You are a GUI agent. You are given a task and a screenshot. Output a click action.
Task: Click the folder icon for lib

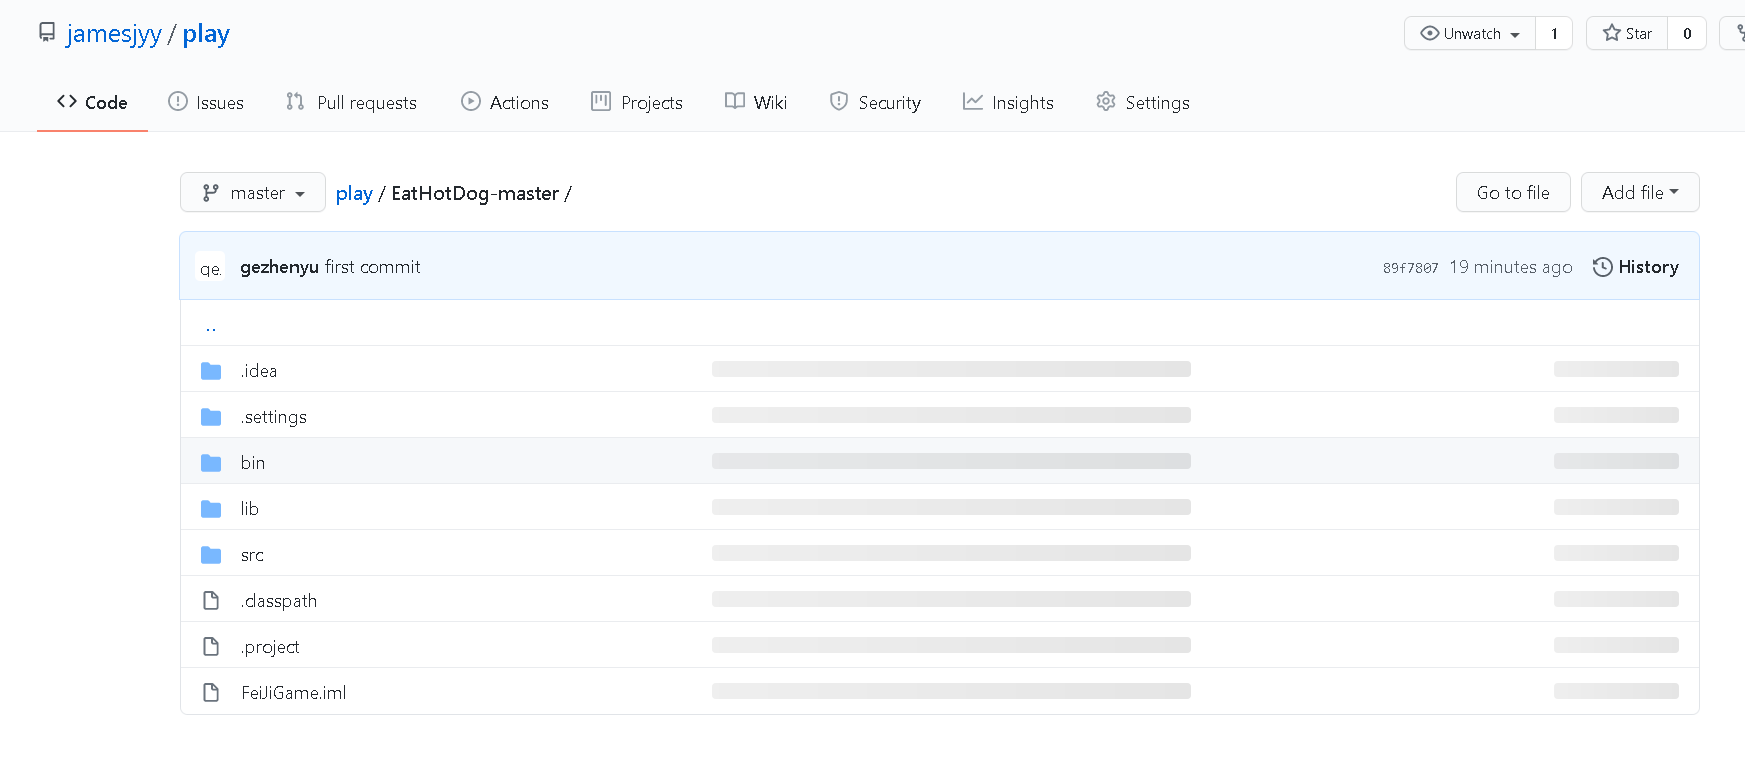(x=211, y=509)
